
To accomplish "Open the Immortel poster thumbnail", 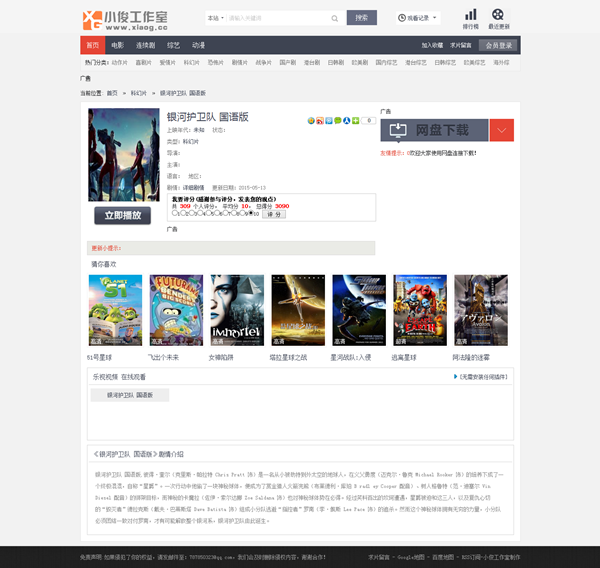I will (x=237, y=310).
